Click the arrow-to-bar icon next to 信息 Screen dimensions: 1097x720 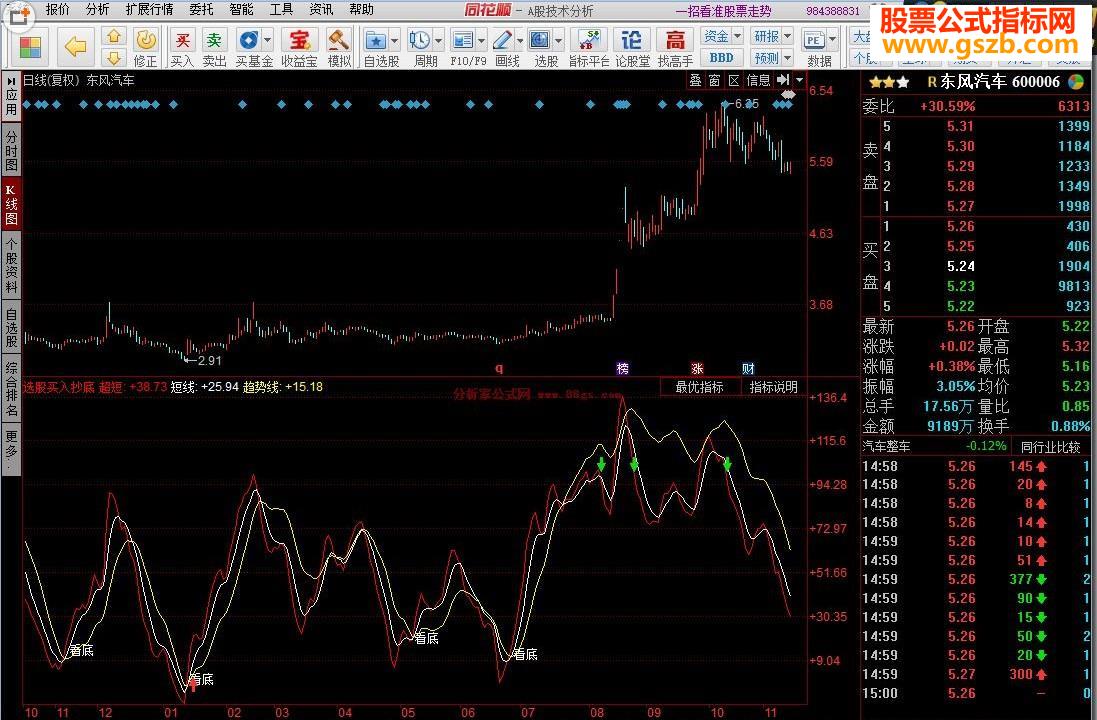click(x=783, y=80)
